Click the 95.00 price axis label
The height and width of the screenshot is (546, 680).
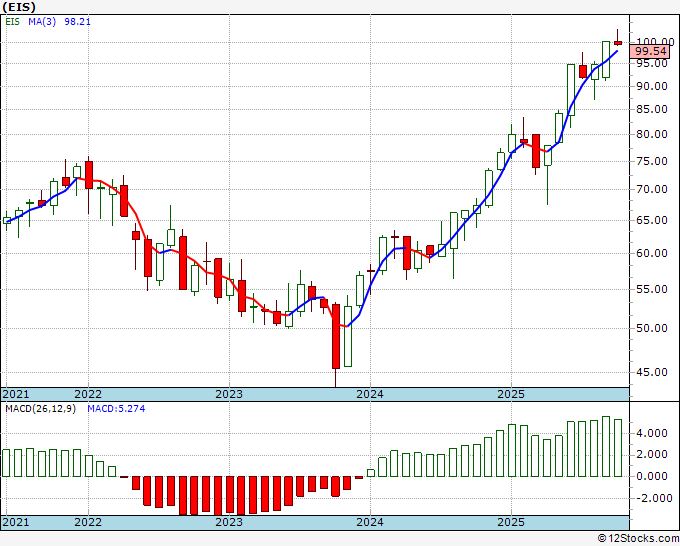pos(652,63)
